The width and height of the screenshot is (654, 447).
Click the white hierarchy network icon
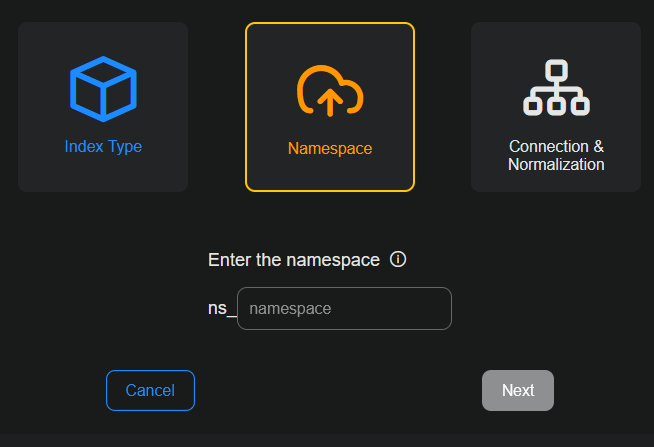tap(556, 88)
